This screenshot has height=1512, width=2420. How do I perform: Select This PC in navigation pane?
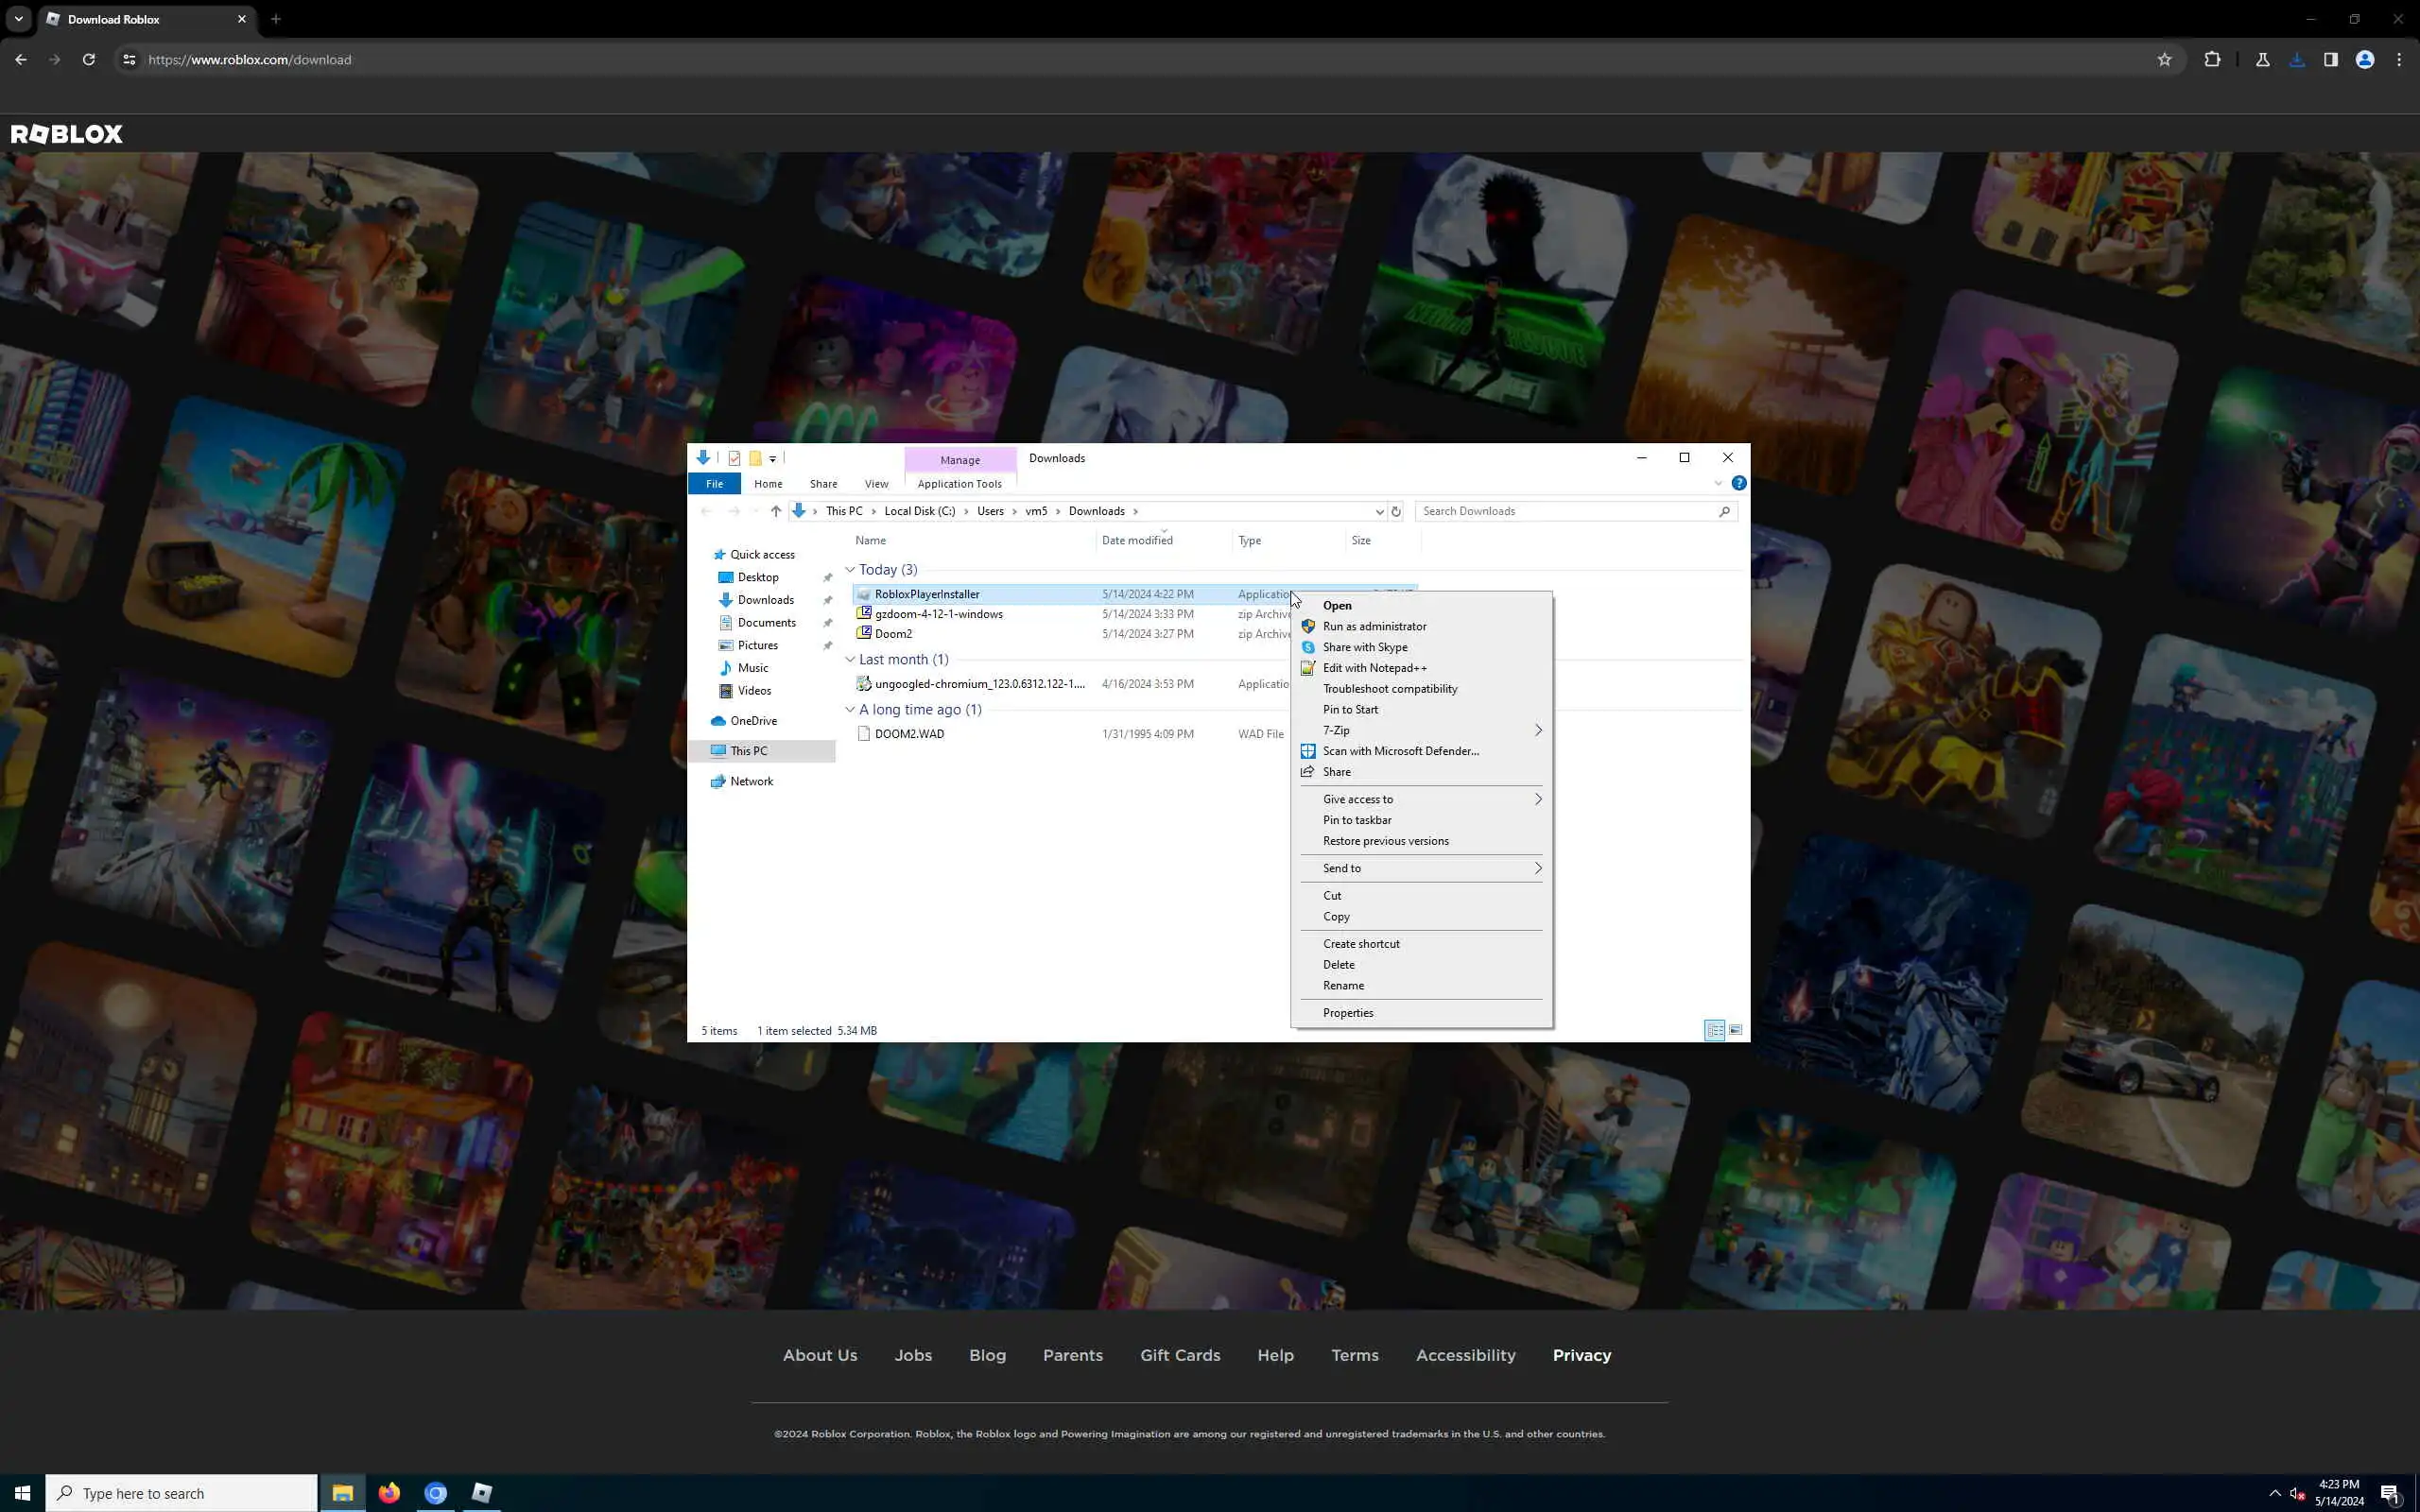(748, 751)
